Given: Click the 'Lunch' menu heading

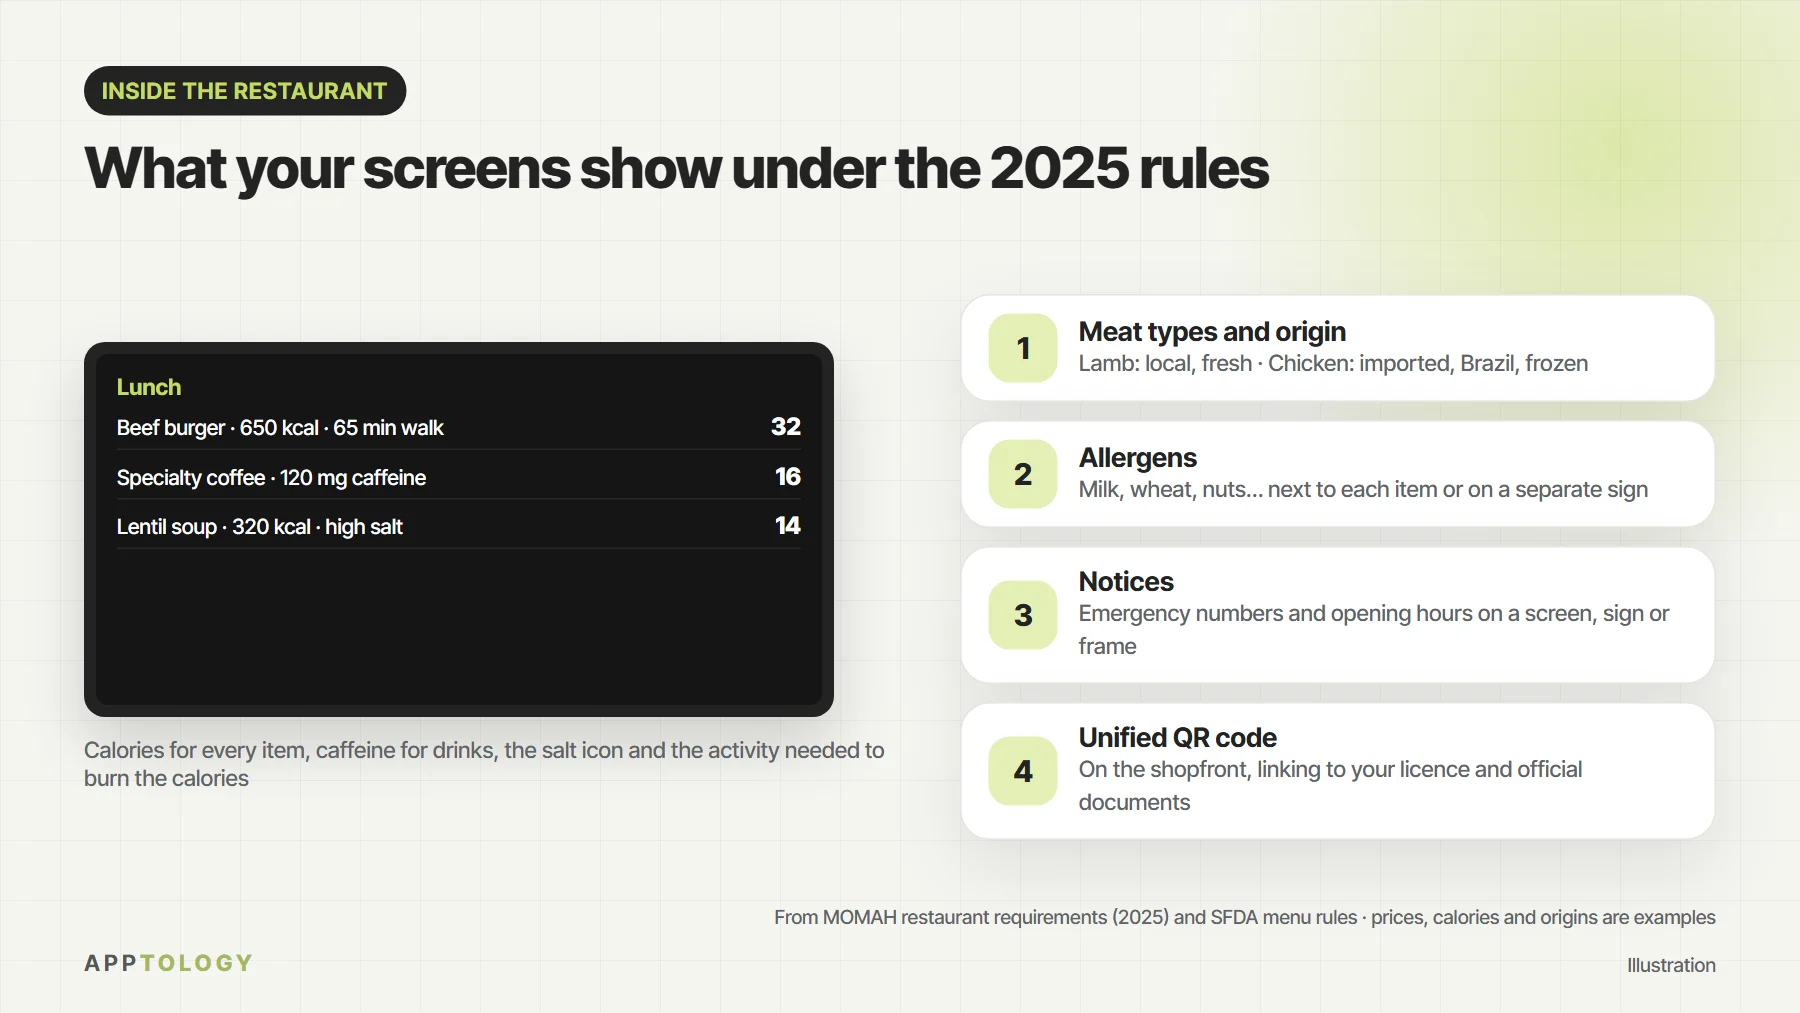Looking at the screenshot, I should (149, 387).
